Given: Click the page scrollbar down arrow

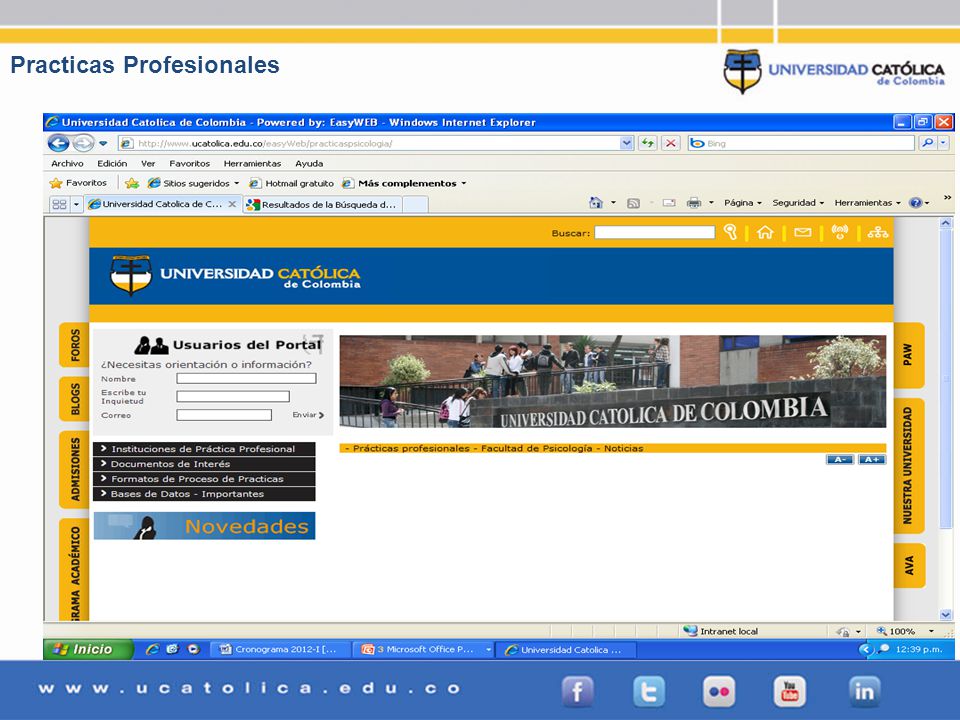Looking at the screenshot, I should pyautogui.click(x=946, y=615).
